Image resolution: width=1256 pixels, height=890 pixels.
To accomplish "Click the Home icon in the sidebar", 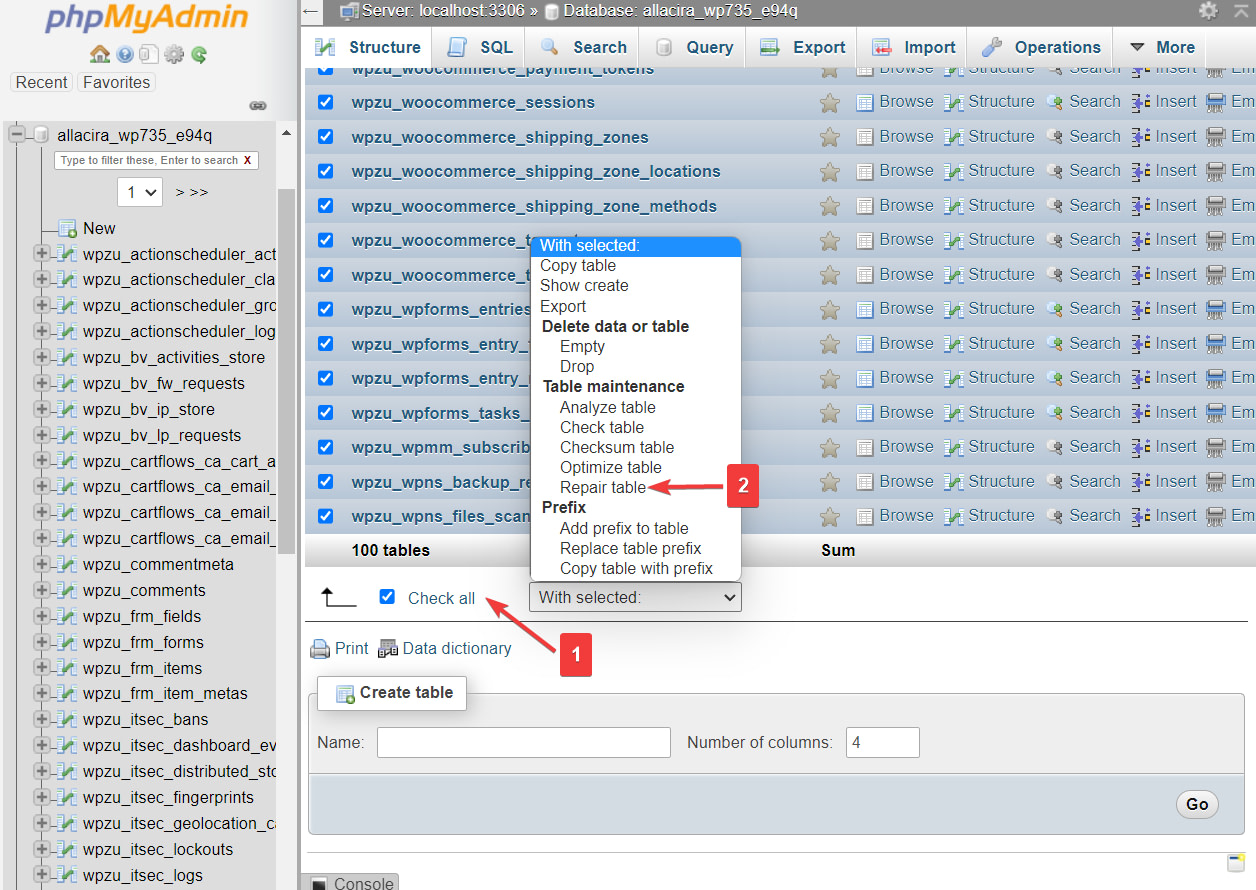I will (x=100, y=55).
